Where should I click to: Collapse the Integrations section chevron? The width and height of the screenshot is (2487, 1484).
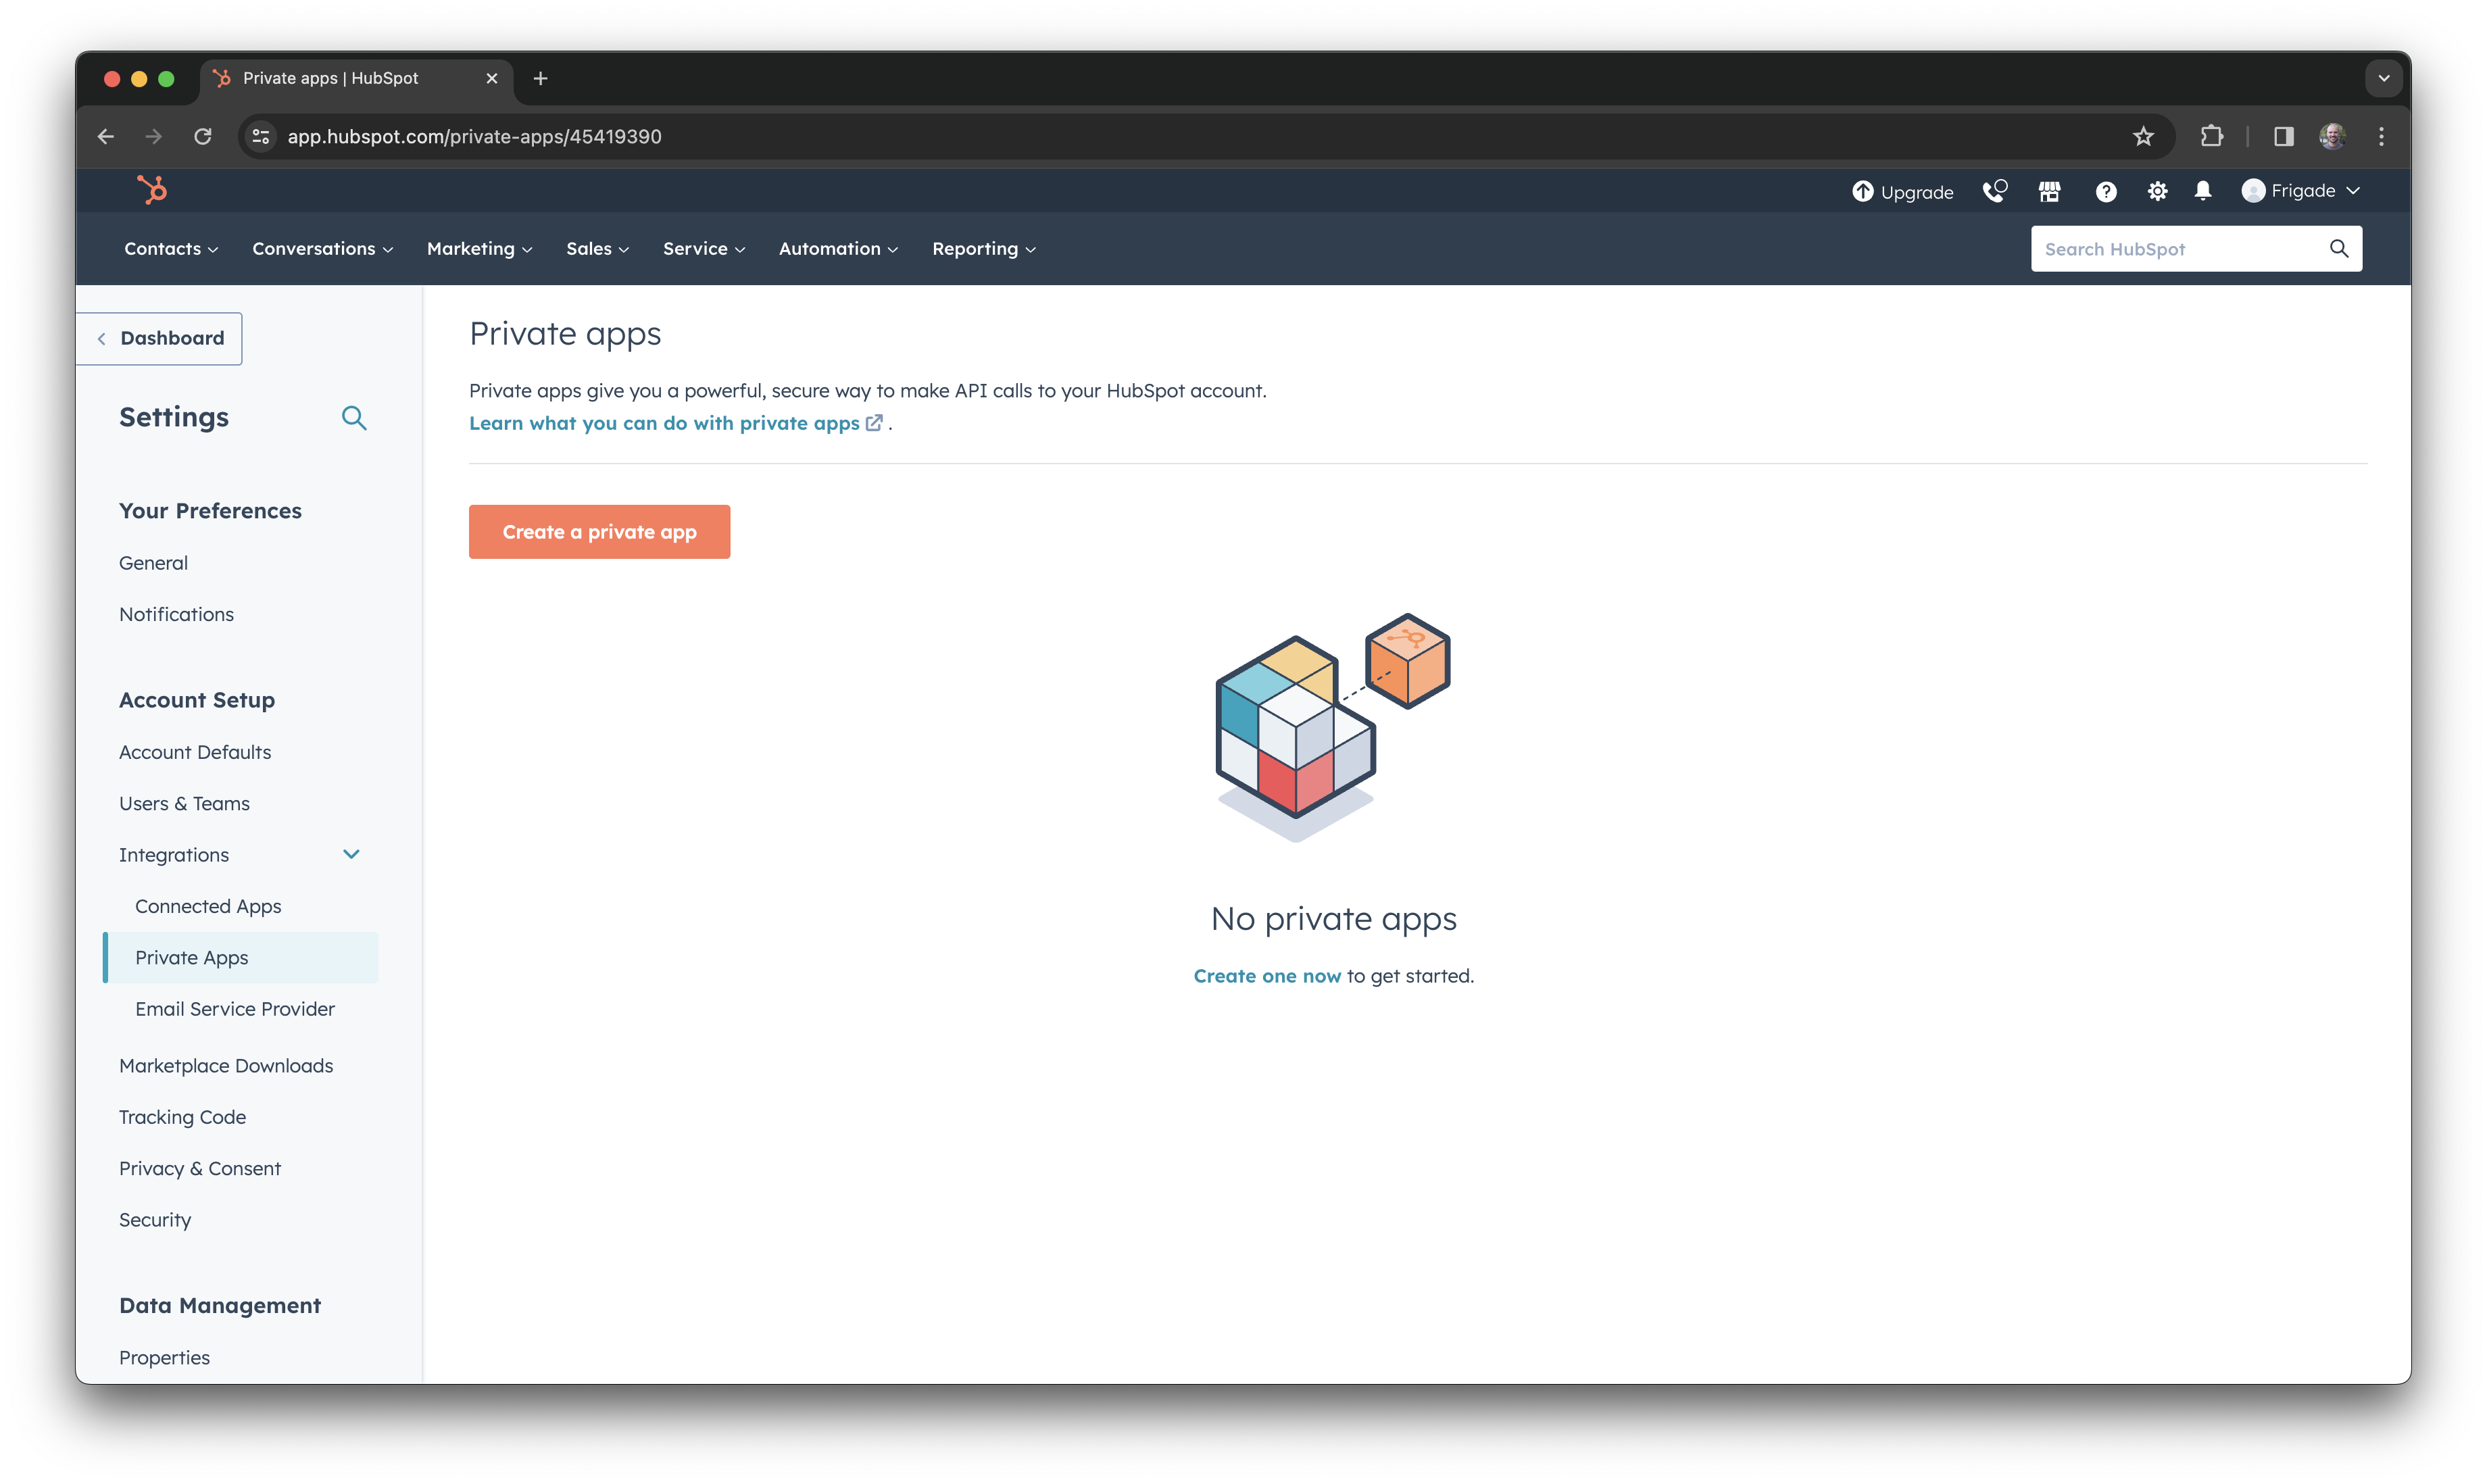click(x=351, y=855)
